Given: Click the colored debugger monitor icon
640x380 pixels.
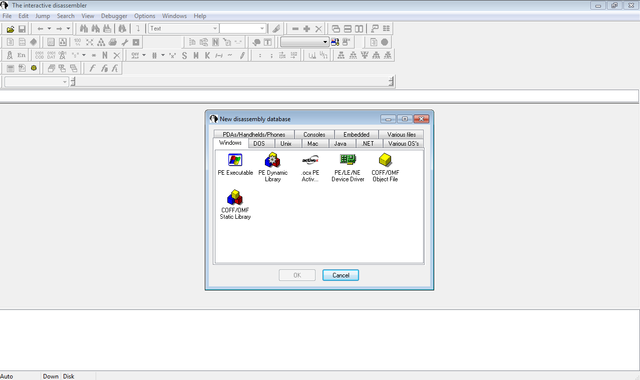Looking at the screenshot, I should click(x=335, y=42).
